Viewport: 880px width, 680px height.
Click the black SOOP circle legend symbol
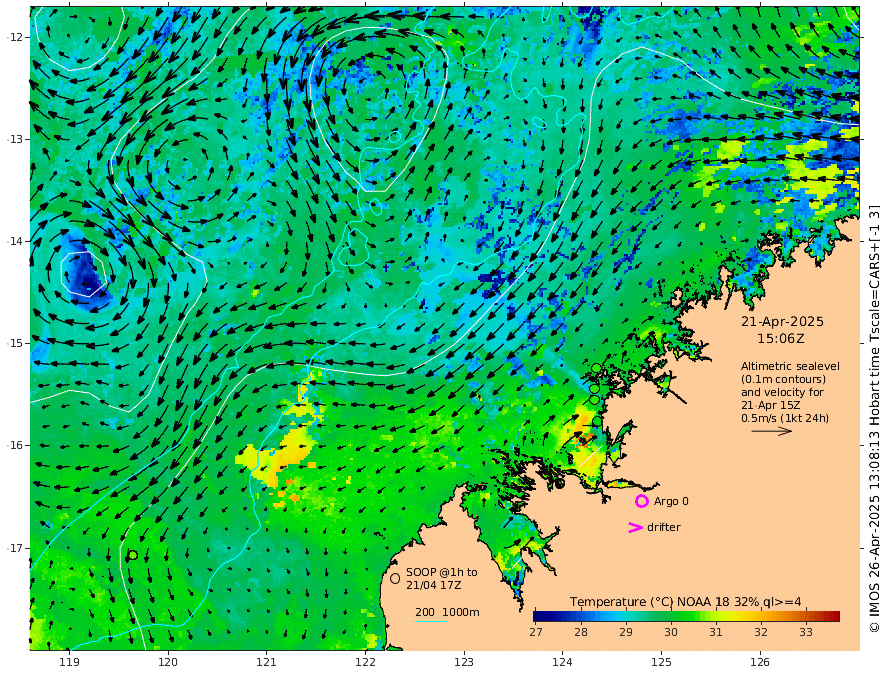395,578
